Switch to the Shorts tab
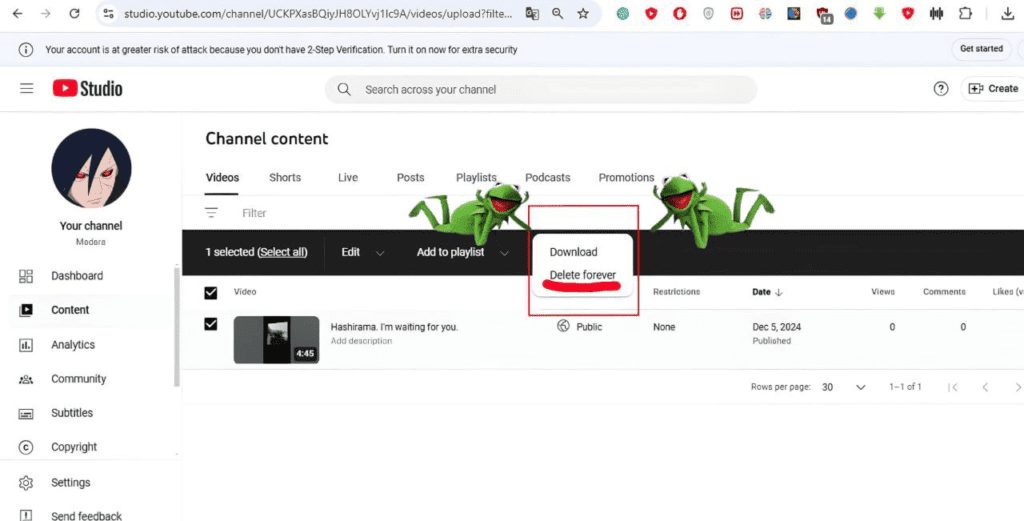The height and width of the screenshot is (521, 1024). 285,178
